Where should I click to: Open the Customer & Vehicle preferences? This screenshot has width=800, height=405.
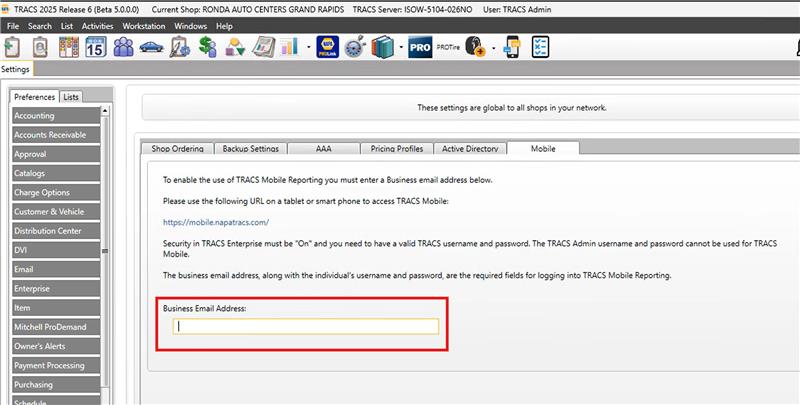click(x=56, y=212)
